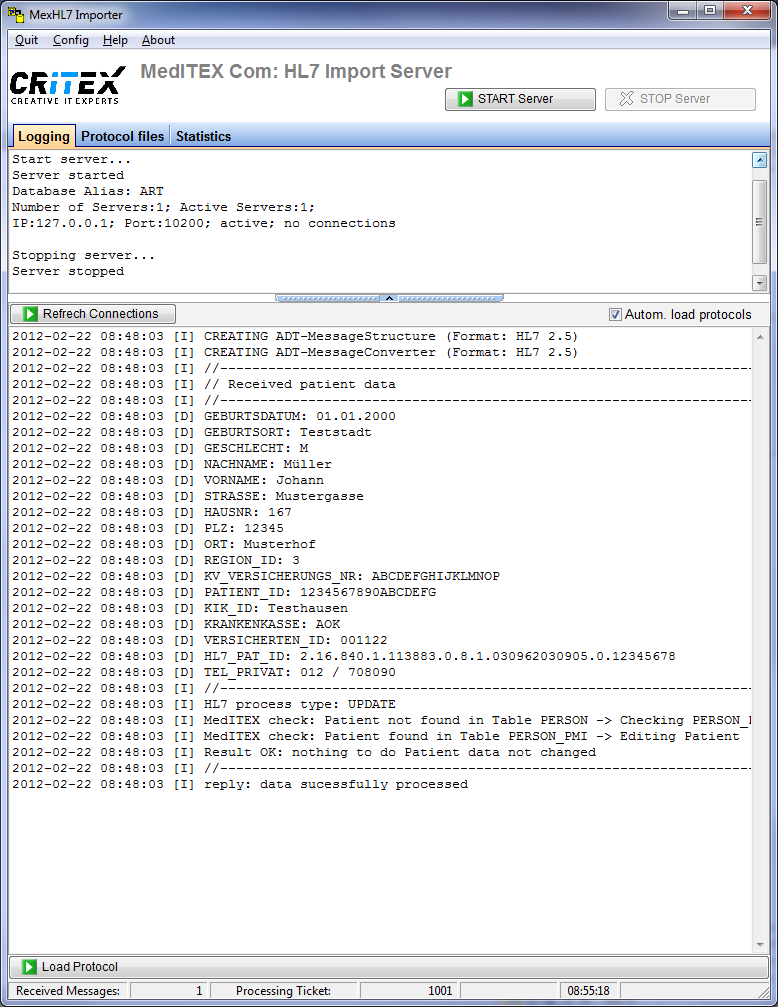Click the protocol log scroll down arrow
The width and height of the screenshot is (778, 1007).
point(760,945)
